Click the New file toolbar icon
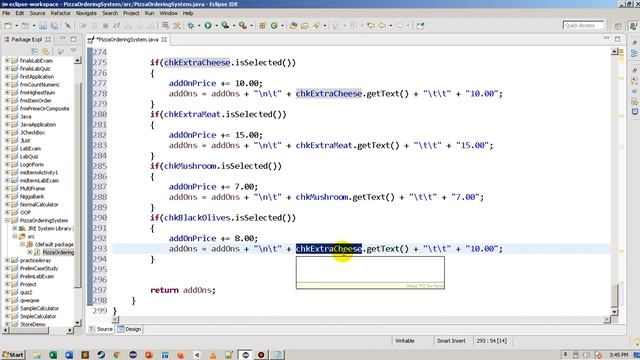Image resolution: width=640 pixels, height=360 pixels. pos(8,26)
